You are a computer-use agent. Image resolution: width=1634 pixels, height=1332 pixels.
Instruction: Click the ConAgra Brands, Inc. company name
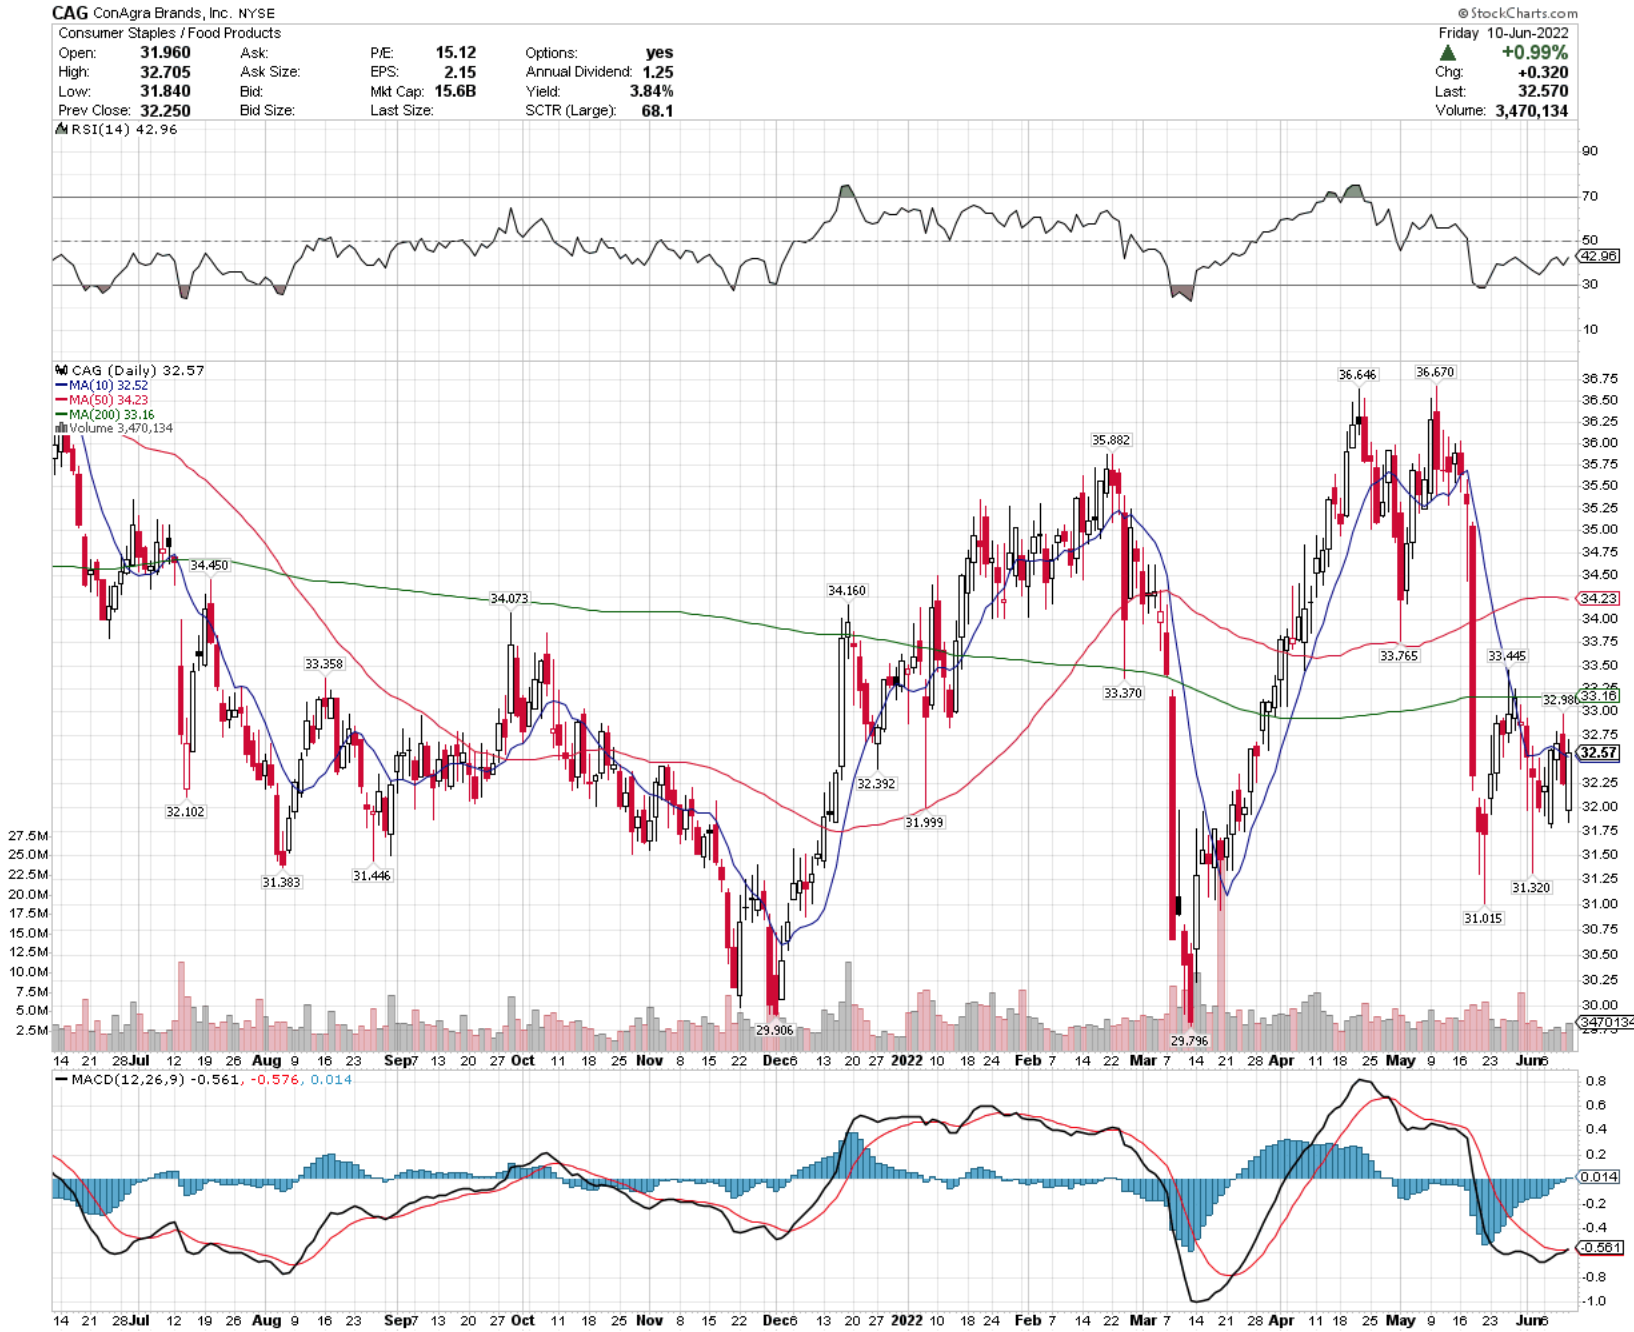point(163,13)
